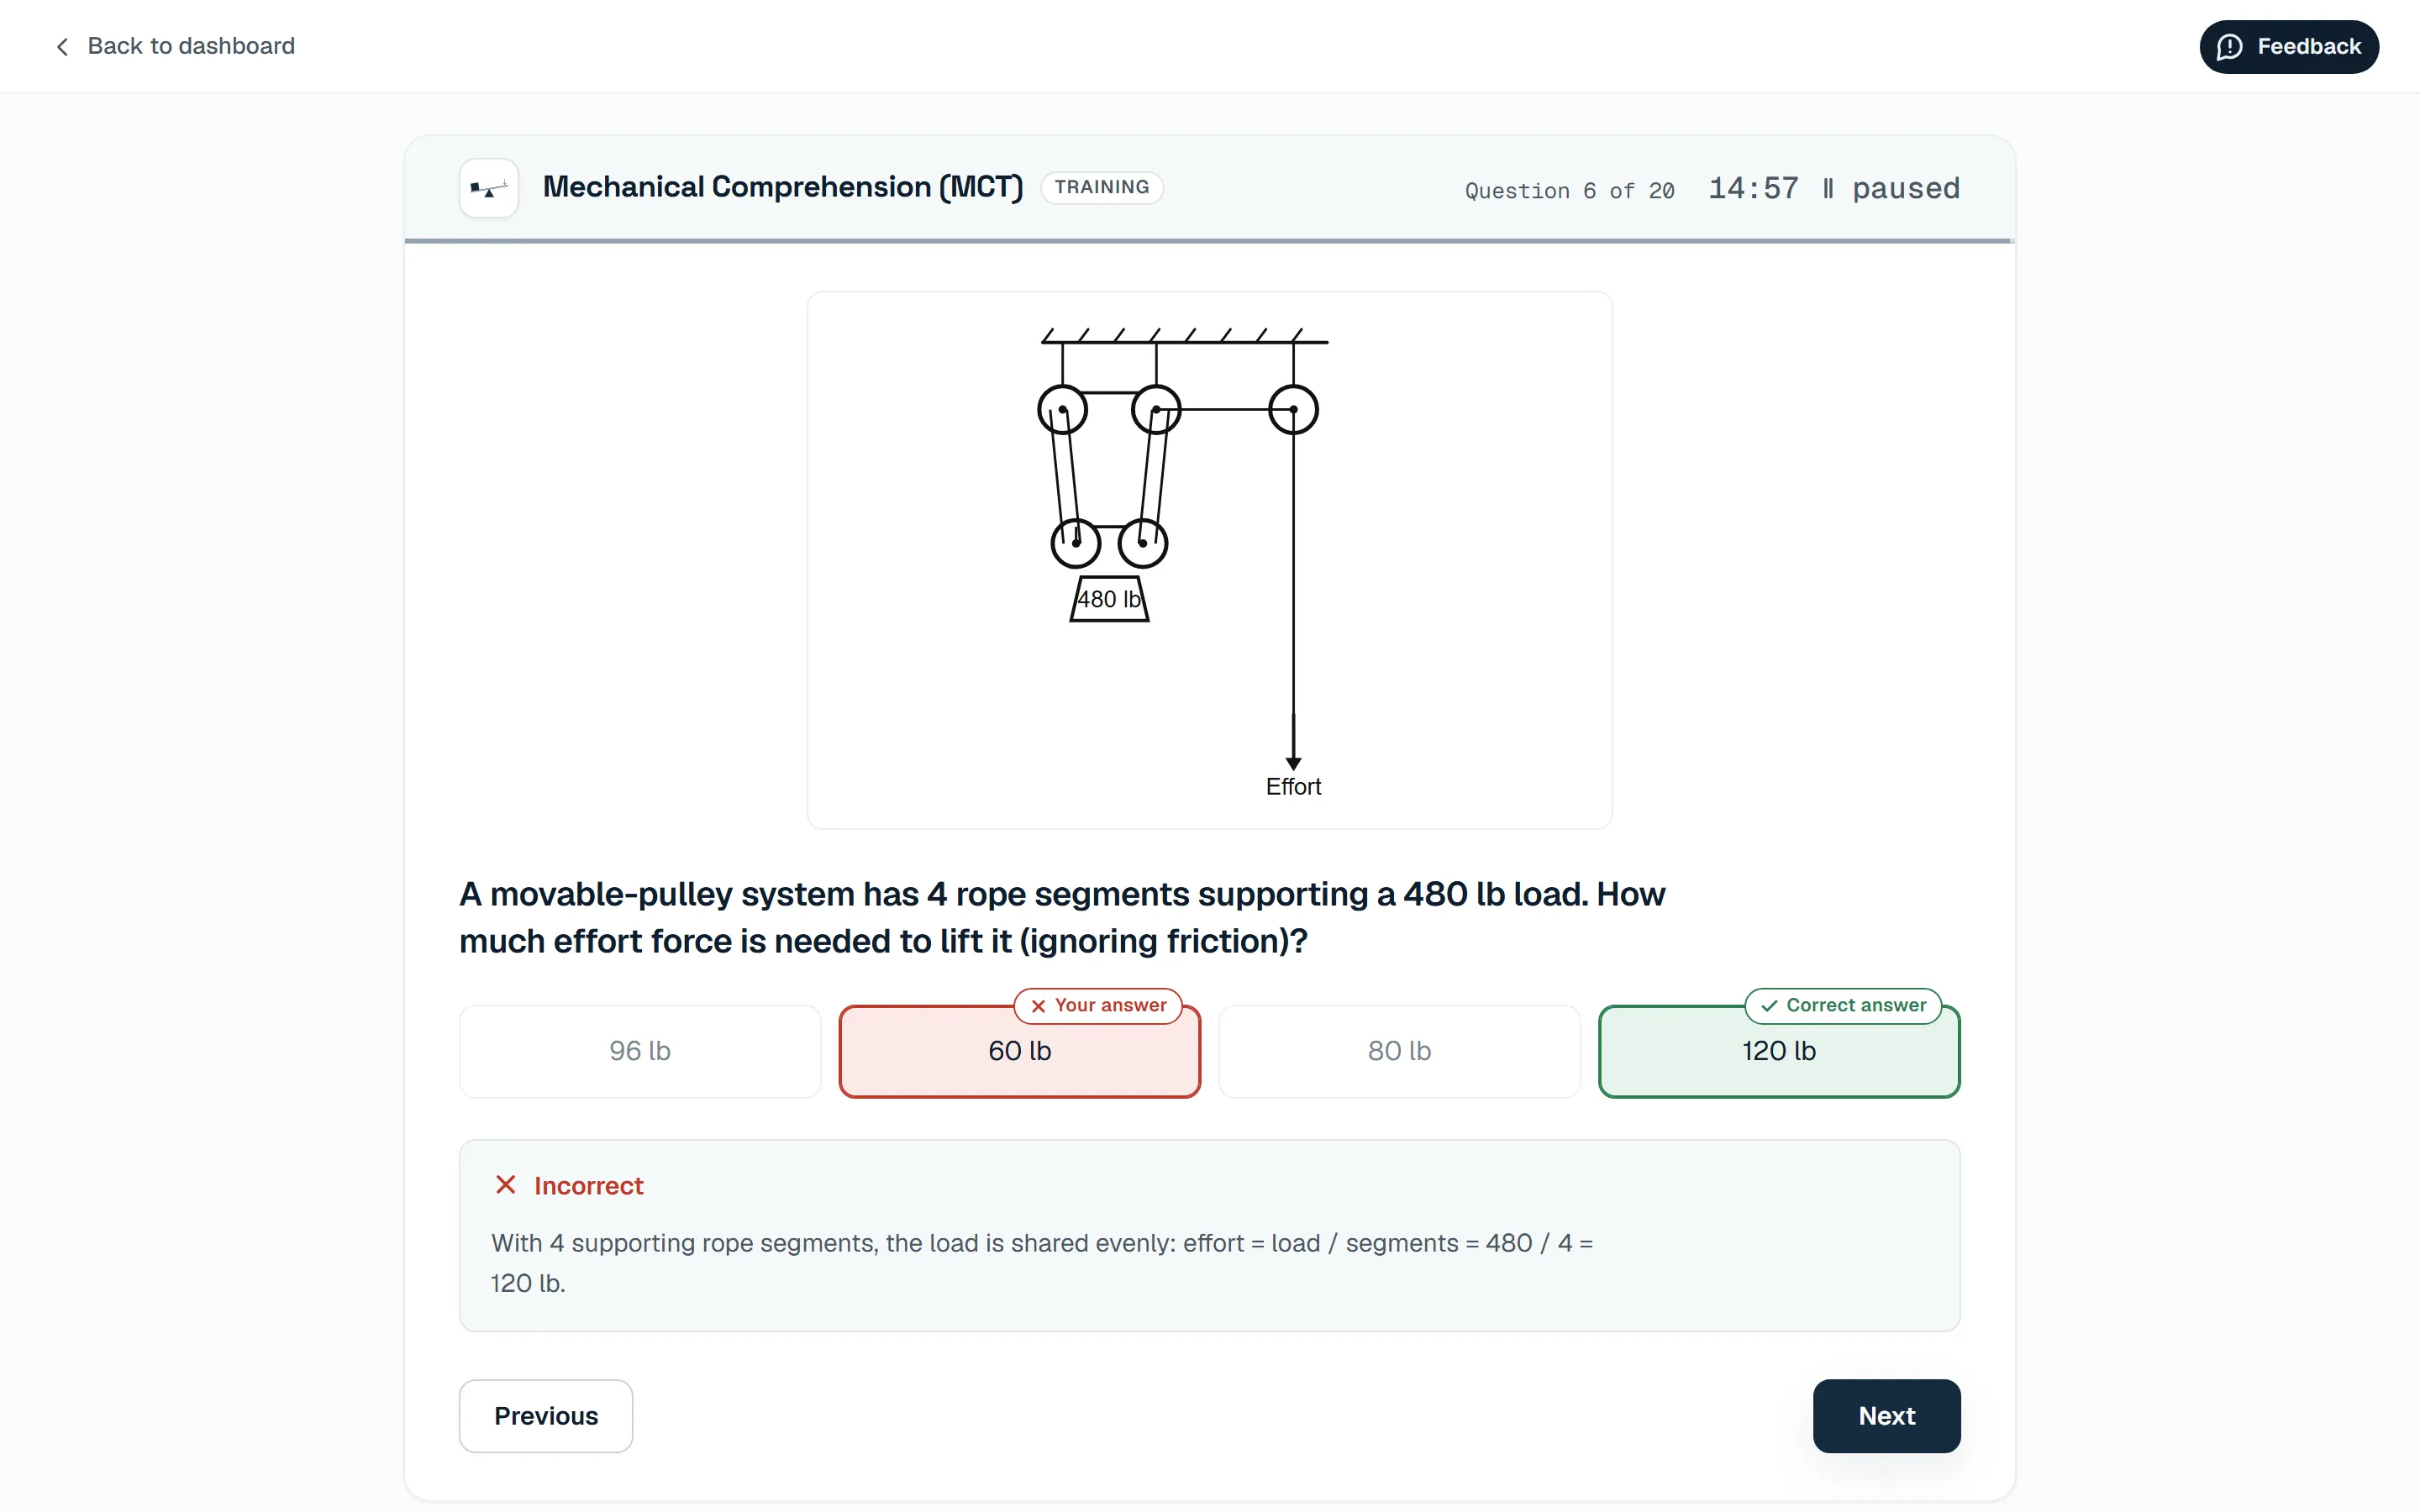2420x1512 pixels.
Task: Click the Feedback speech bubble icon
Action: tap(2229, 47)
